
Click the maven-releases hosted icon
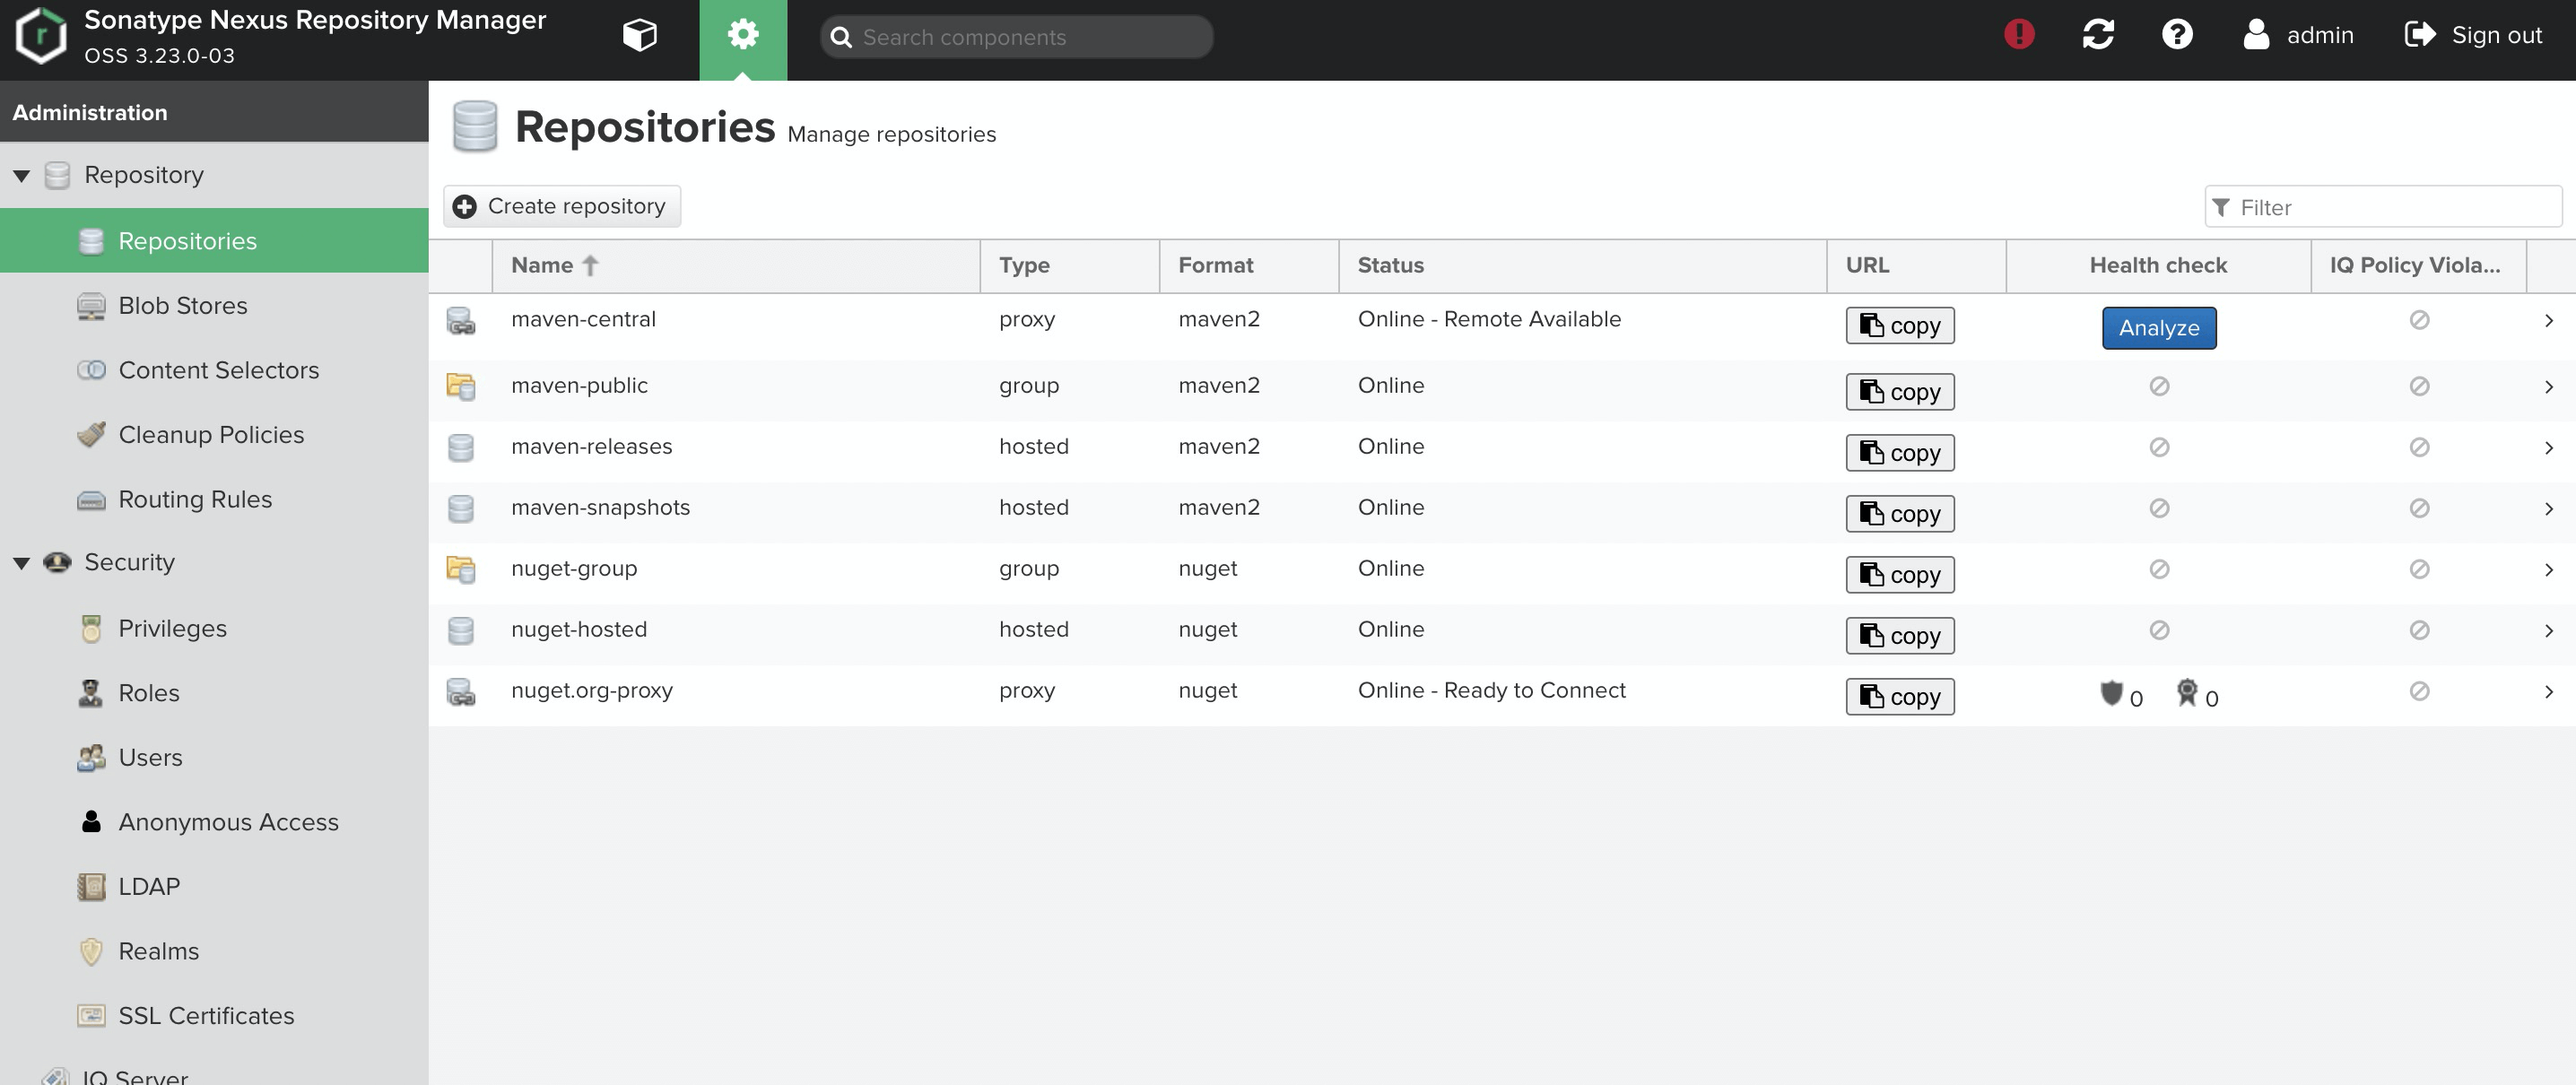pyautogui.click(x=461, y=447)
